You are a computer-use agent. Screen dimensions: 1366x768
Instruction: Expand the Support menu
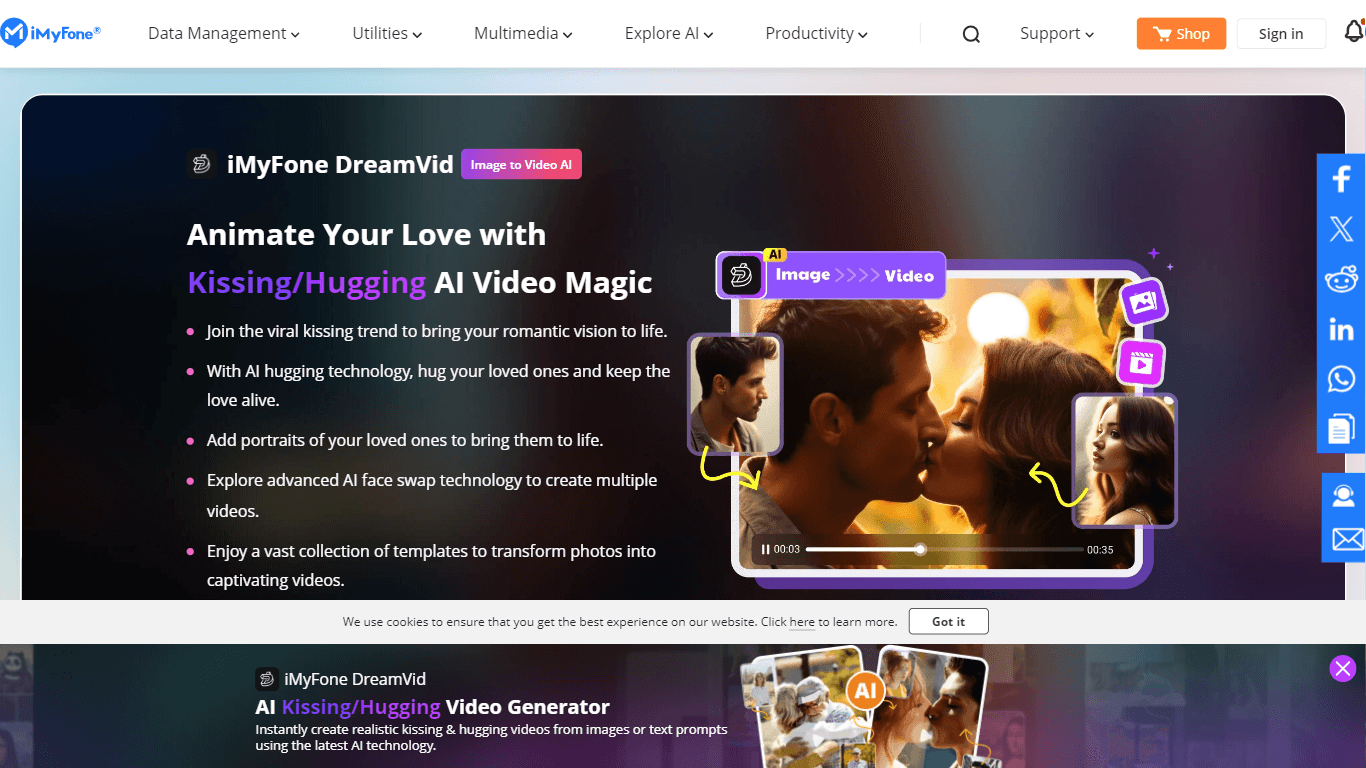pyautogui.click(x=1057, y=33)
